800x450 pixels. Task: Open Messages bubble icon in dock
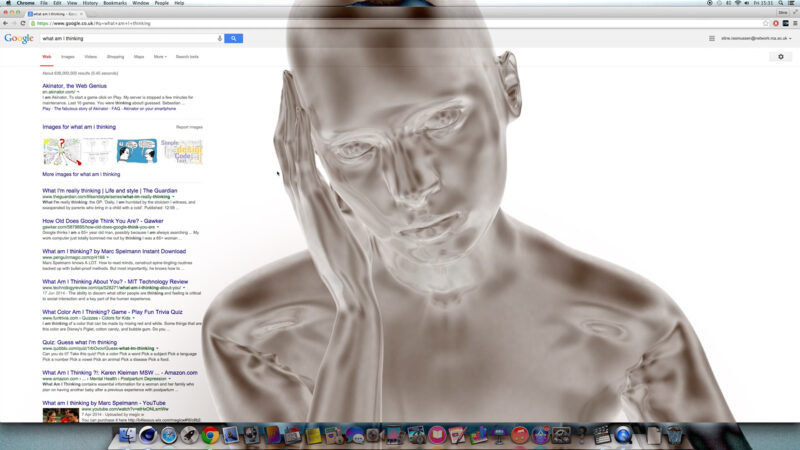coord(355,435)
